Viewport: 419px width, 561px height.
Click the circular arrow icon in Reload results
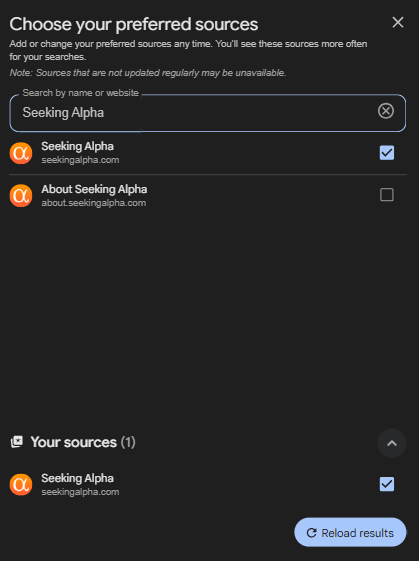[x=311, y=533]
